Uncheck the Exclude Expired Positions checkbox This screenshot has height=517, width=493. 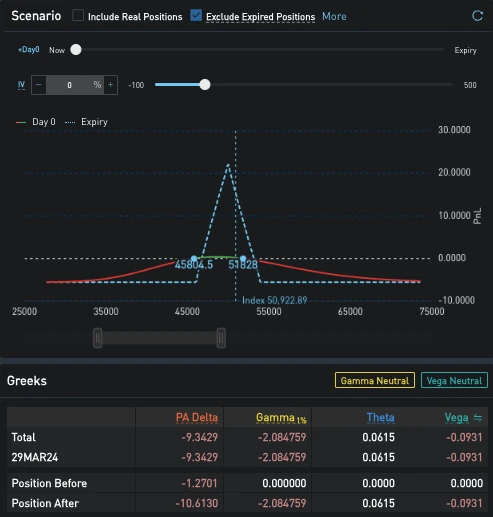pyautogui.click(x=196, y=15)
